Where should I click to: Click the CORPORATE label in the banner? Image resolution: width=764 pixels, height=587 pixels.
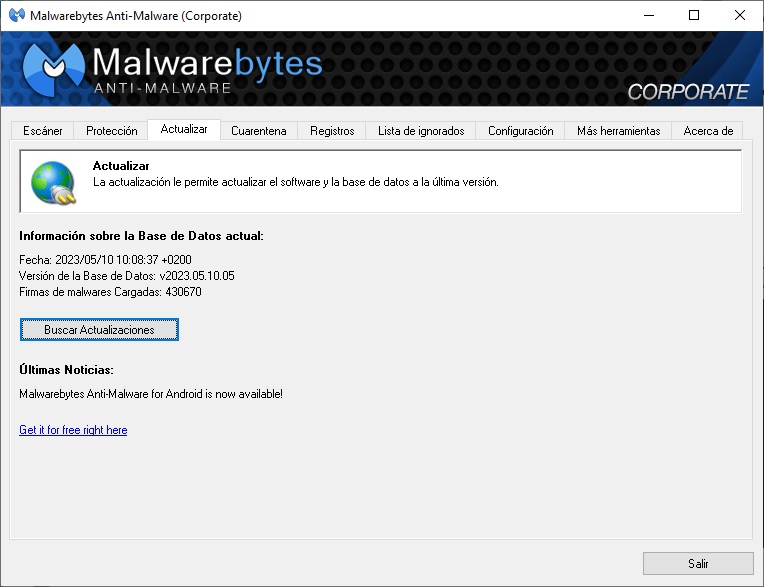688,92
